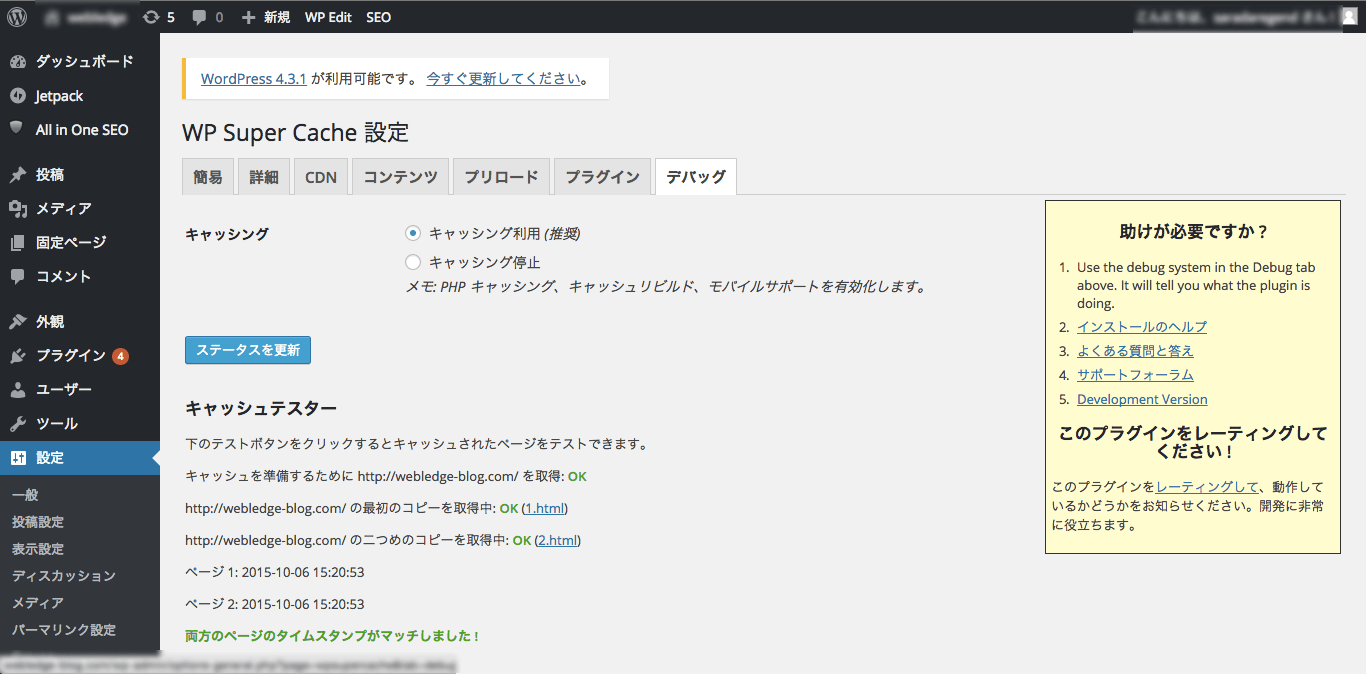Click the Jetpack sidebar icon

(18, 96)
